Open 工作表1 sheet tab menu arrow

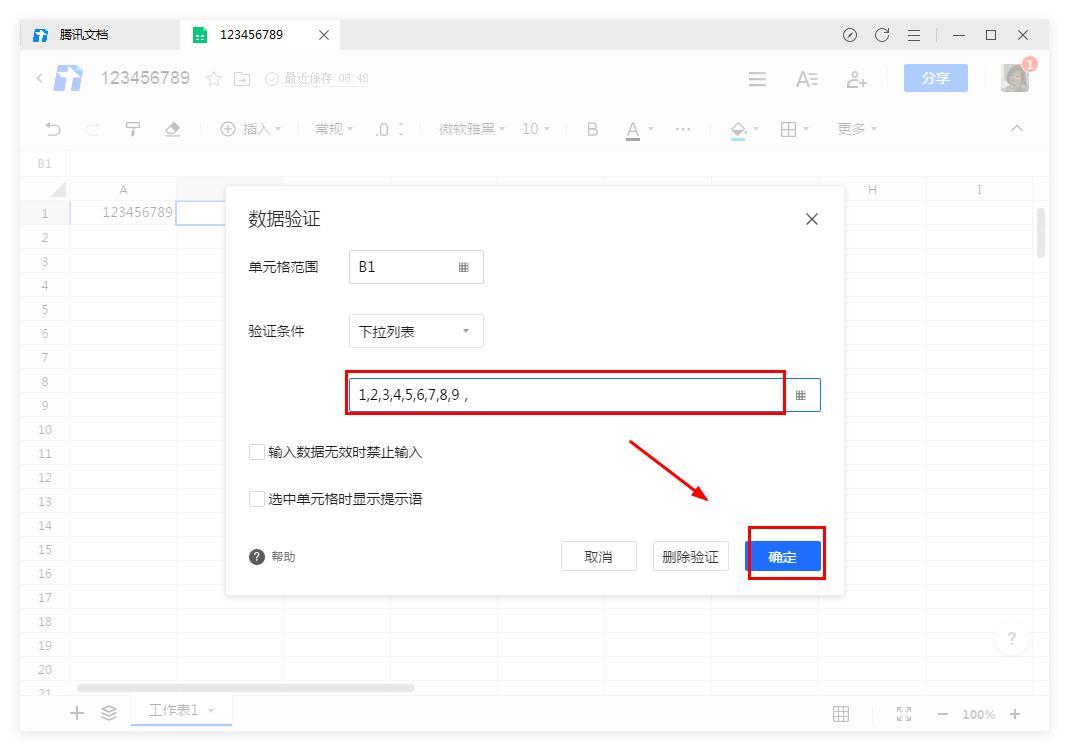pyautogui.click(x=211, y=710)
